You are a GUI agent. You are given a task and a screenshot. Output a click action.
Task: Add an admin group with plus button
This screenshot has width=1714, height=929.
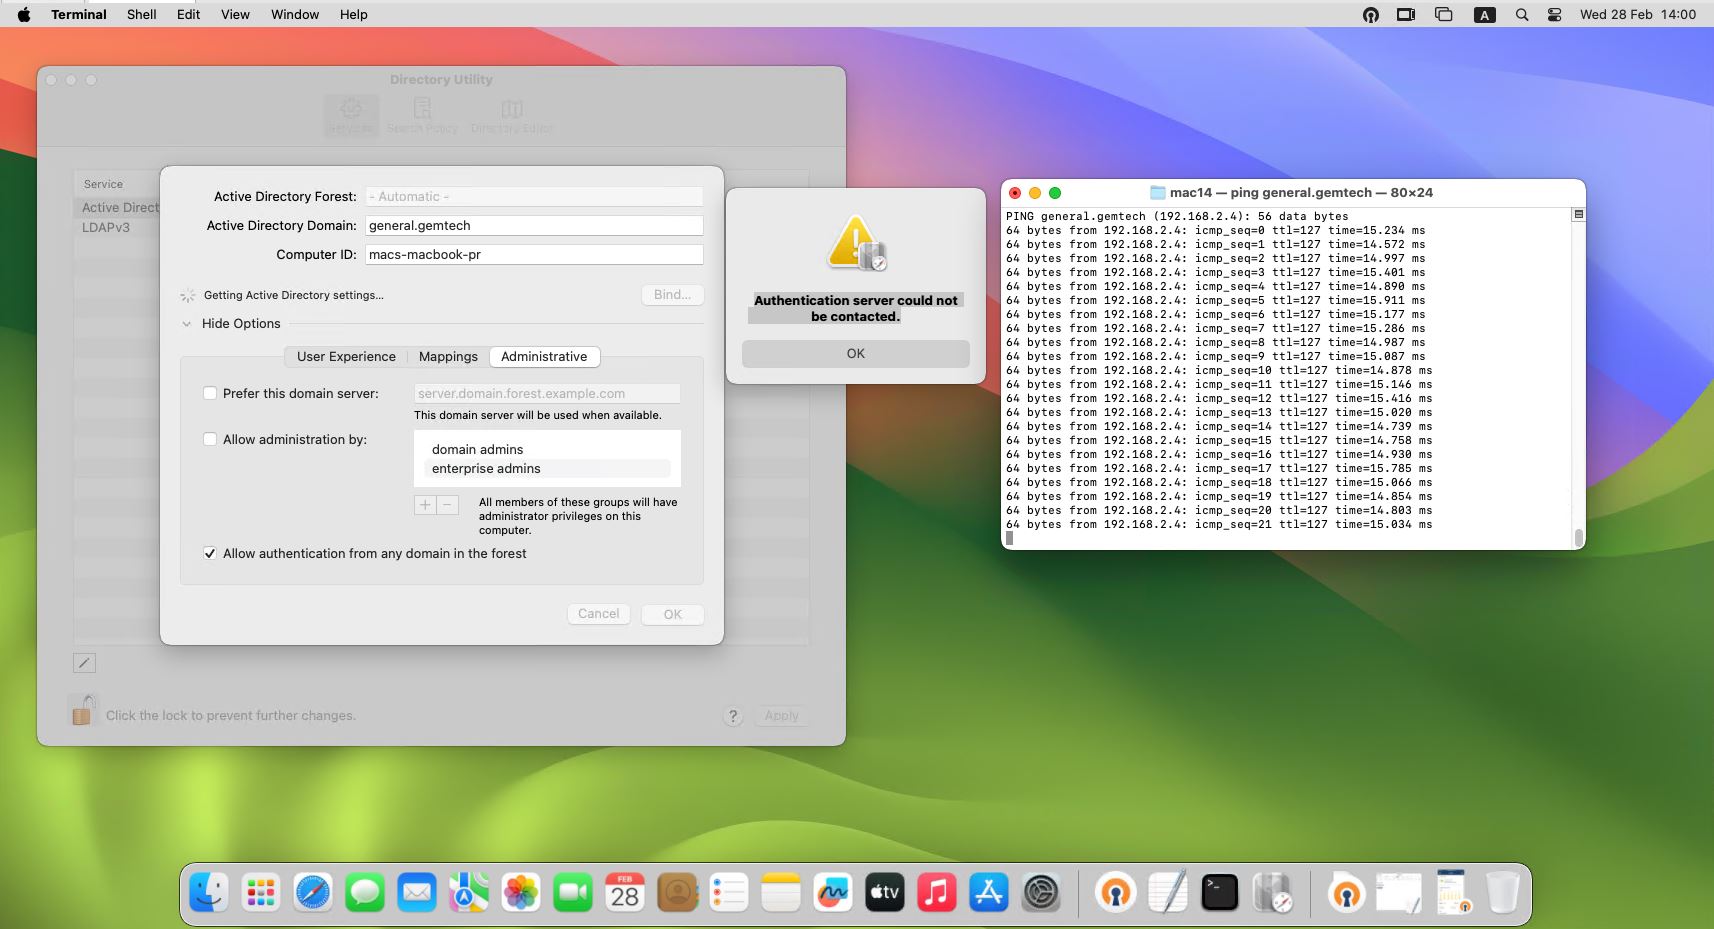pos(425,505)
